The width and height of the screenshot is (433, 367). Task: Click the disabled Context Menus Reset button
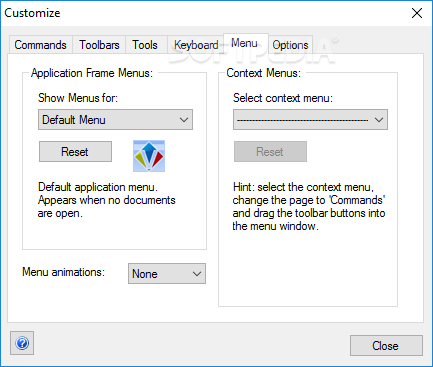[270, 152]
